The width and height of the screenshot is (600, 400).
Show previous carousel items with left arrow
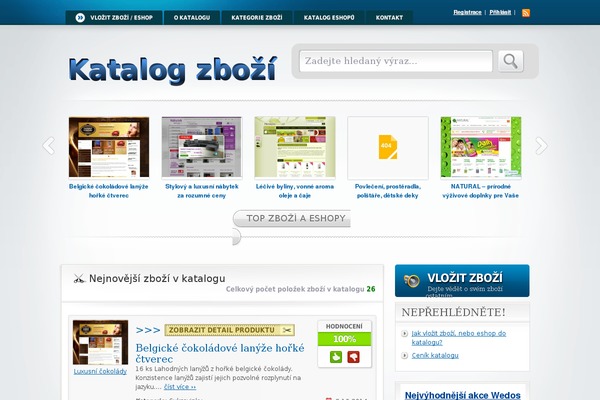49,146
